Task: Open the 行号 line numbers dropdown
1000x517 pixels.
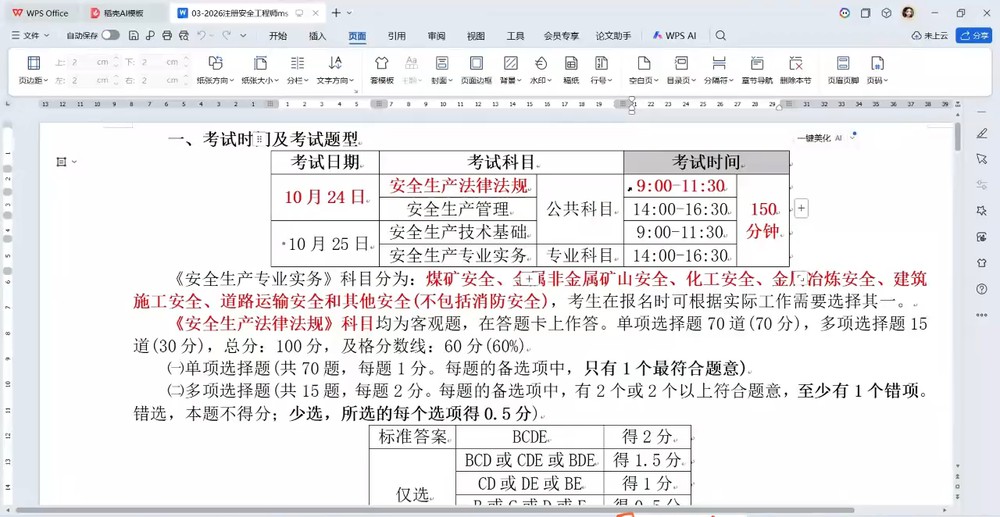Action: pyautogui.click(x=601, y=80)
